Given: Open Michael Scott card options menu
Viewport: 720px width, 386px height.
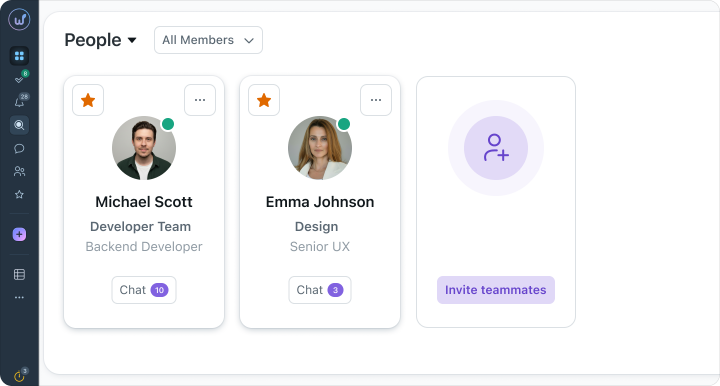Looking at the screenshot, I should point(200,100).
